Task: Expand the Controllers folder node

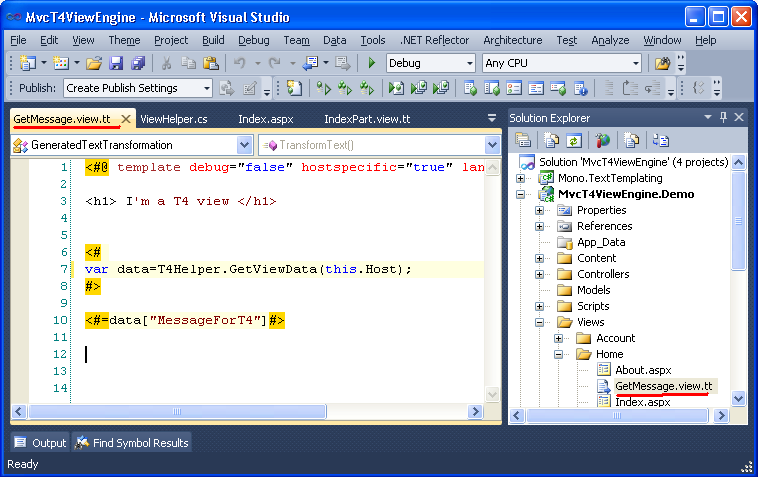Action: 539,274
